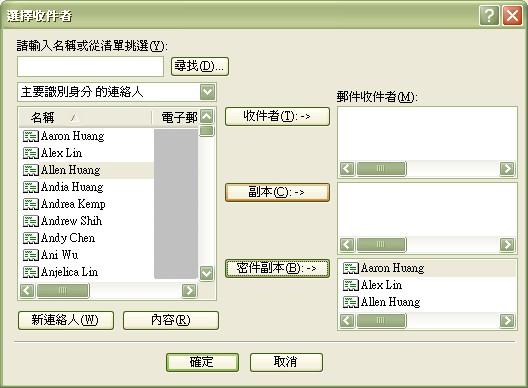
Task: Focus the name search input field
Action: [x=90, y=66]
